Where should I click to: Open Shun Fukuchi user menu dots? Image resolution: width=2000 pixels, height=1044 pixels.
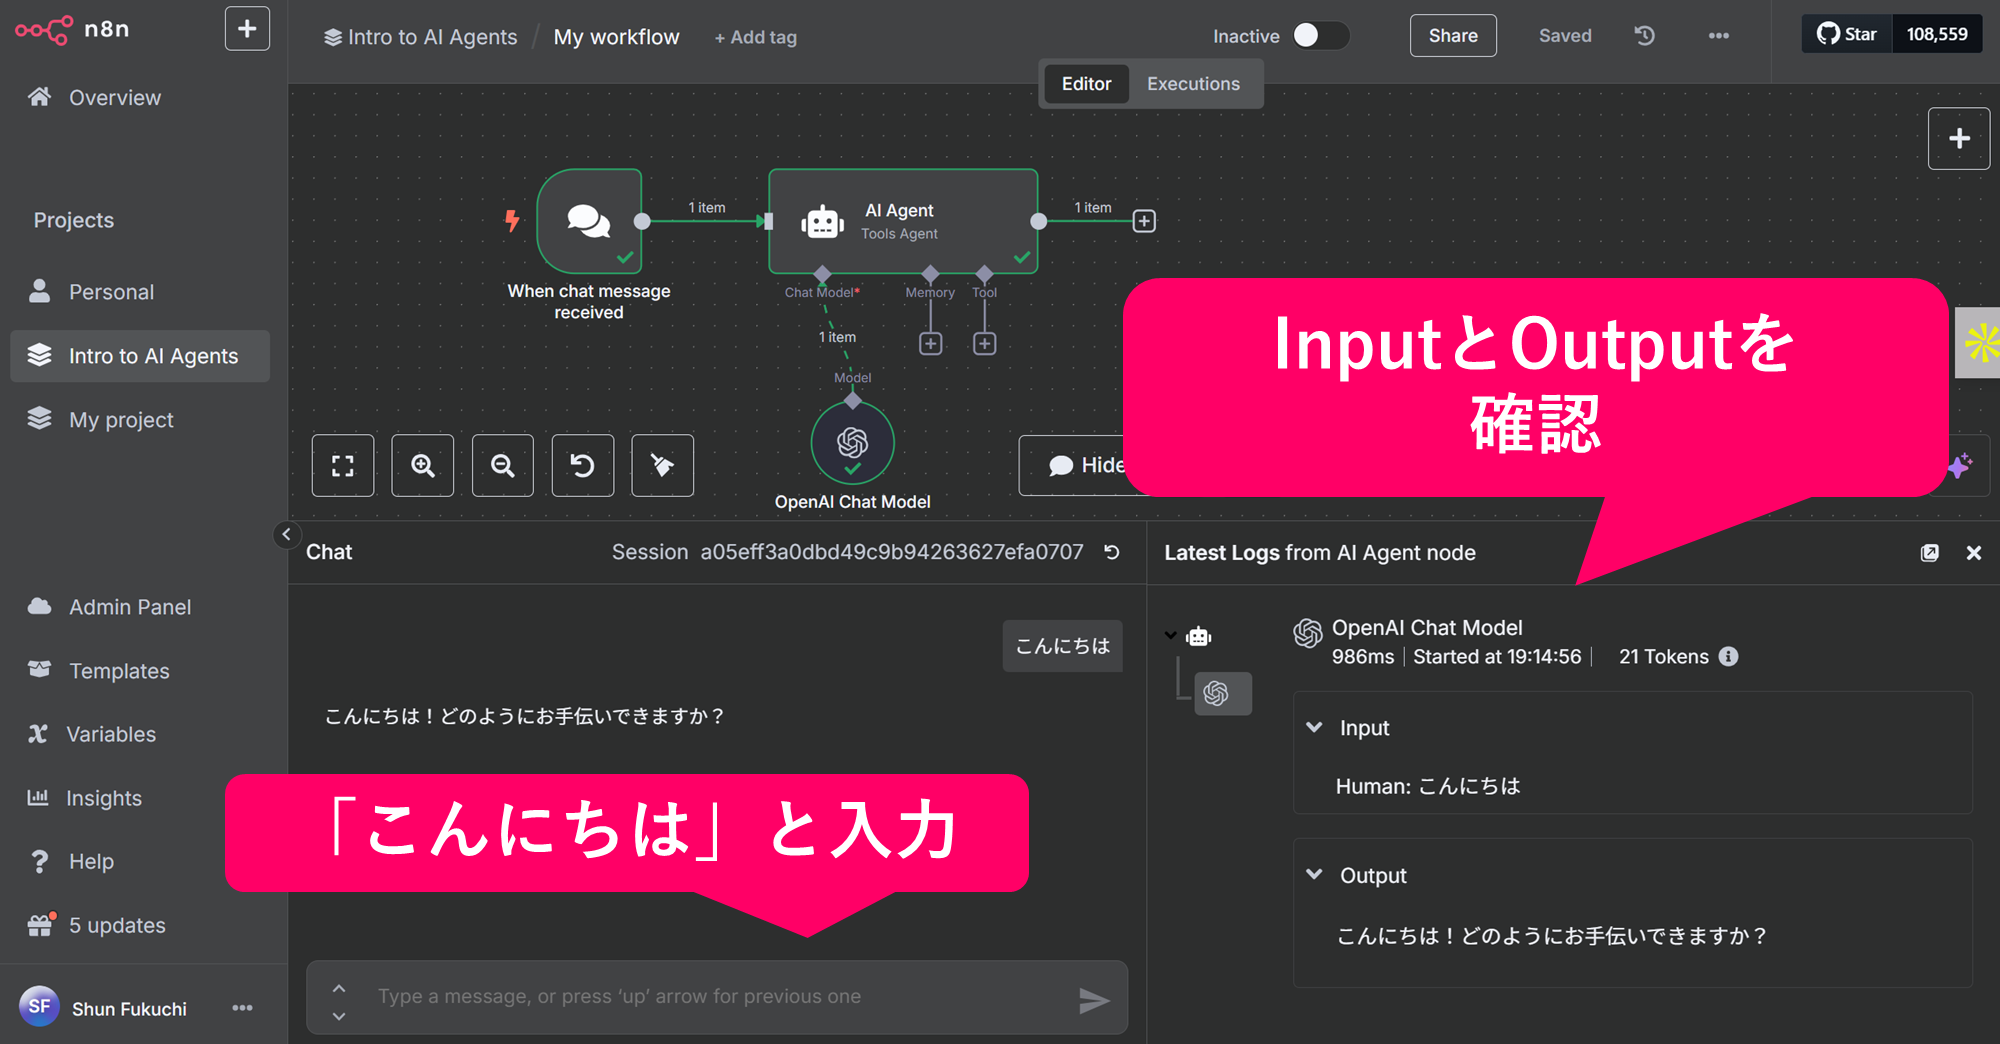coord(242,1008)
